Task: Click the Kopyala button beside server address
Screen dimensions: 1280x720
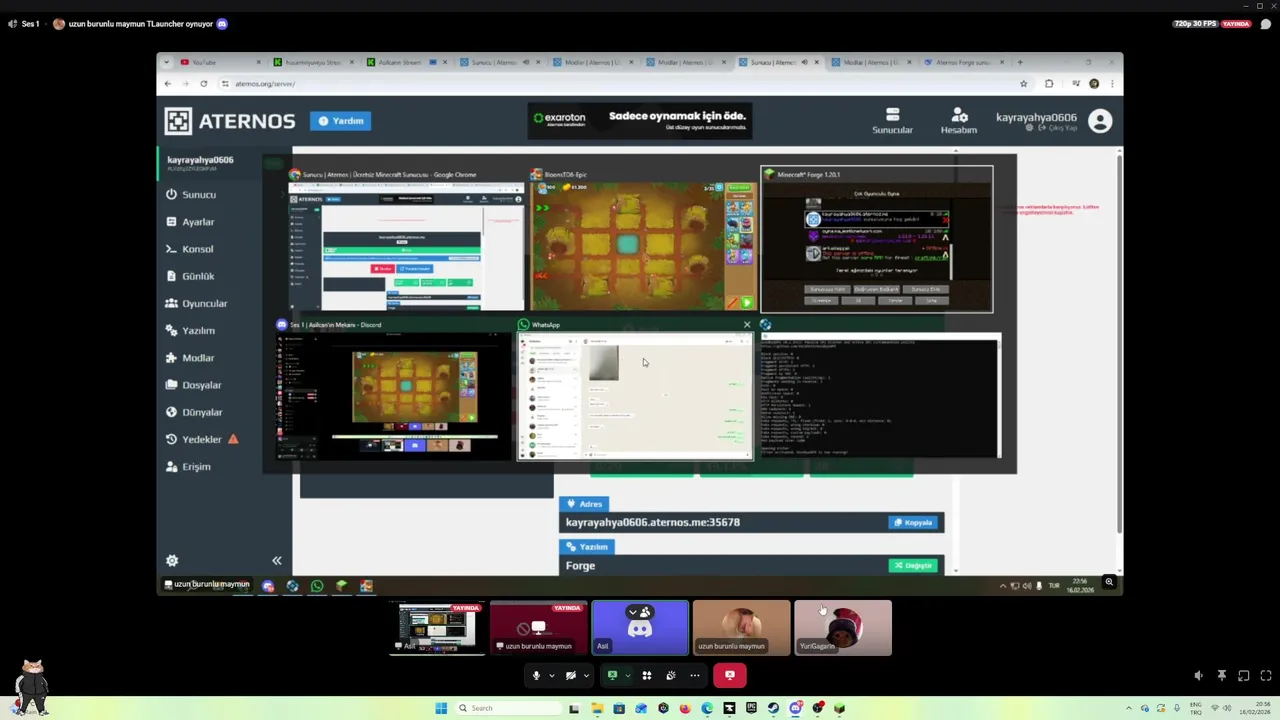Action: point(913,522)
